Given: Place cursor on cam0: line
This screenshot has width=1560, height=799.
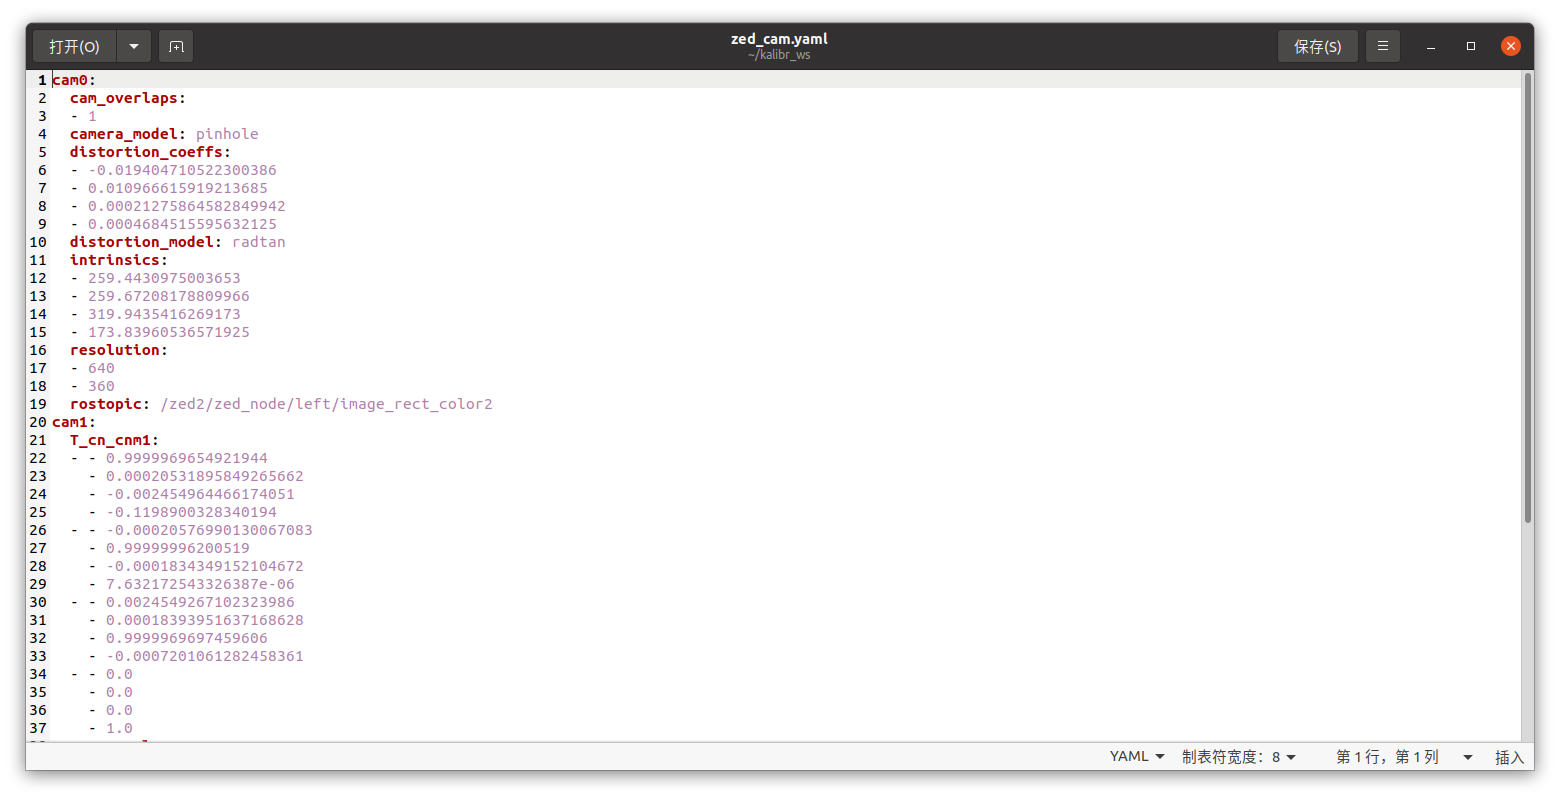Looking at the screenshot, I should (785, 80).
